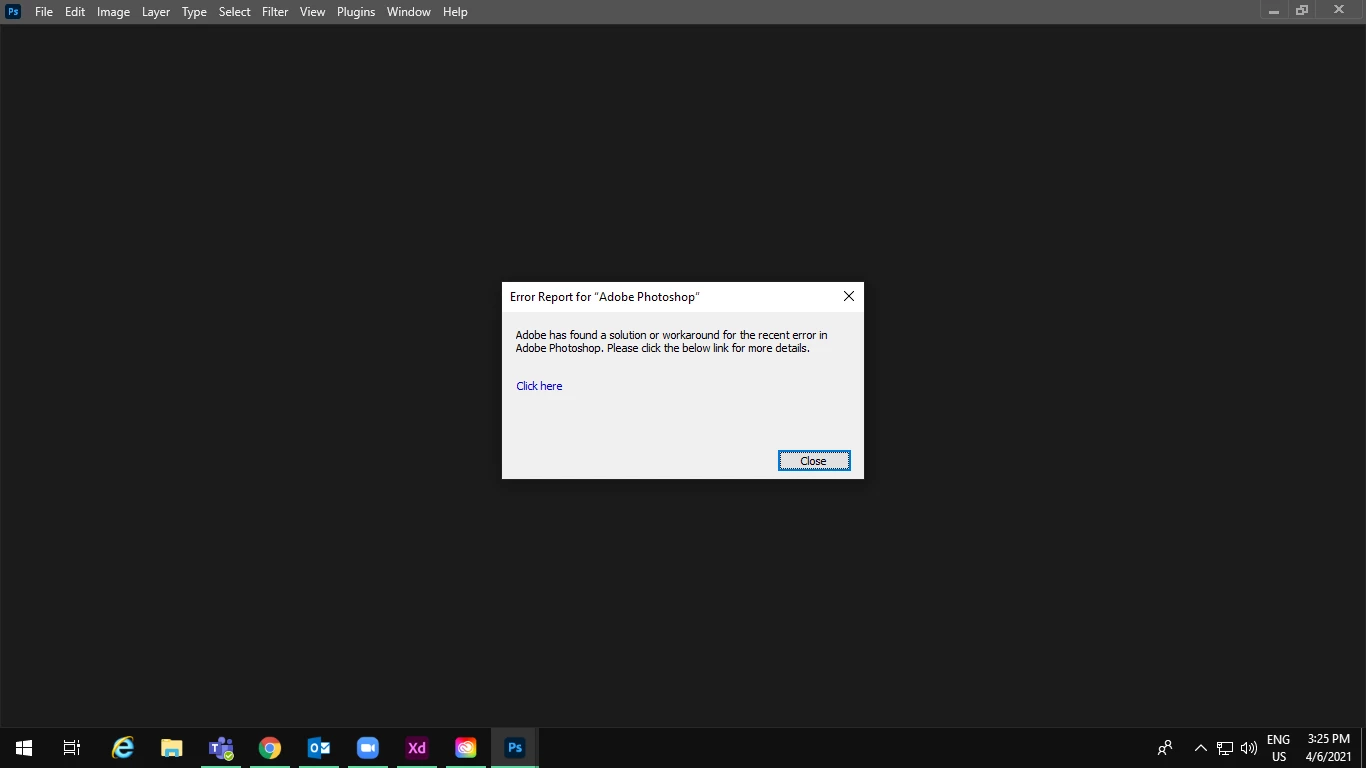Click the Photoshop taskbar icon

[x=515, y=748]
